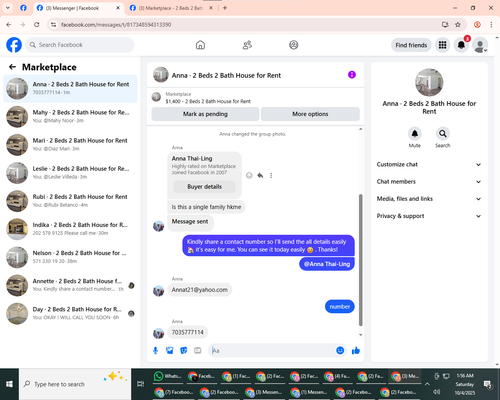Reply to Anna Thai-Ling message

tap(260, 175)
